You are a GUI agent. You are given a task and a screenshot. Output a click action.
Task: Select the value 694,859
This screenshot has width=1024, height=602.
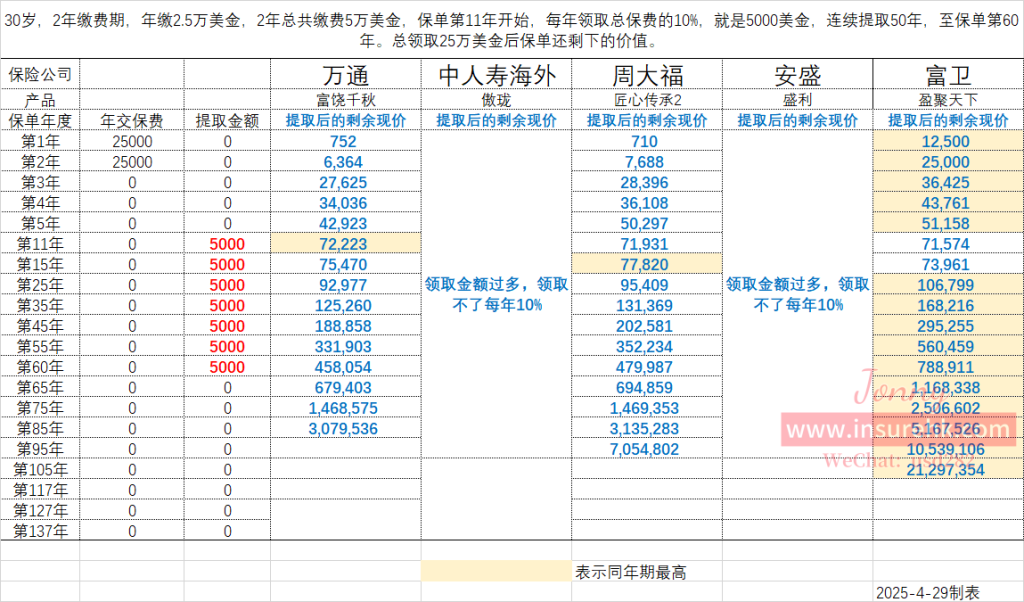pyautogui.click(x=644, y=388)
